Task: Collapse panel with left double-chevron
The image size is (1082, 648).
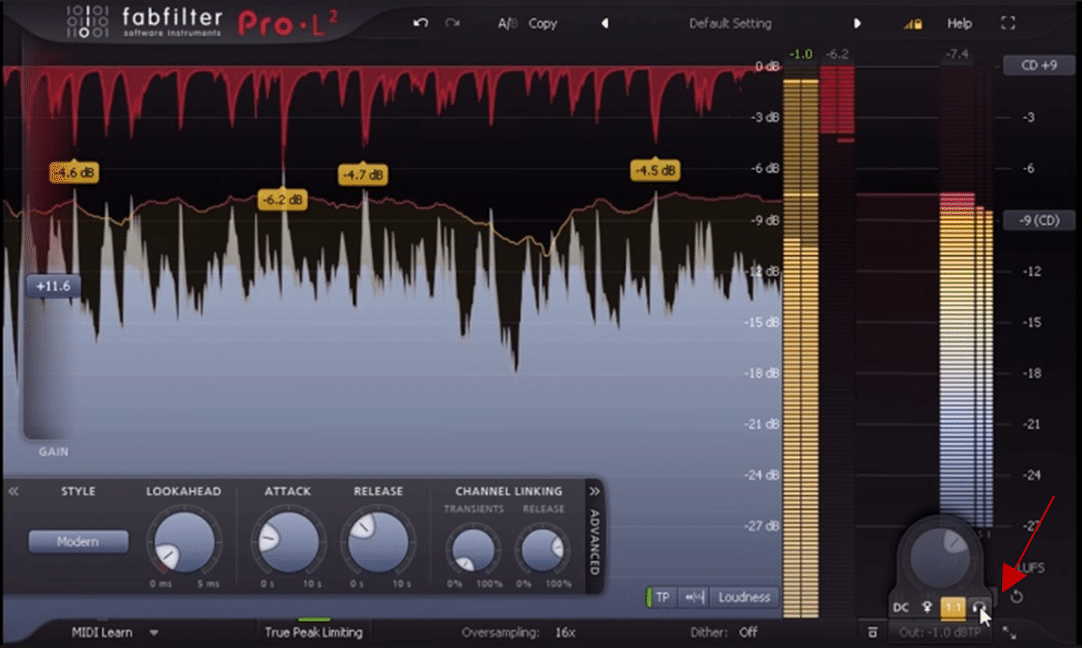Action: click(13, 491)
